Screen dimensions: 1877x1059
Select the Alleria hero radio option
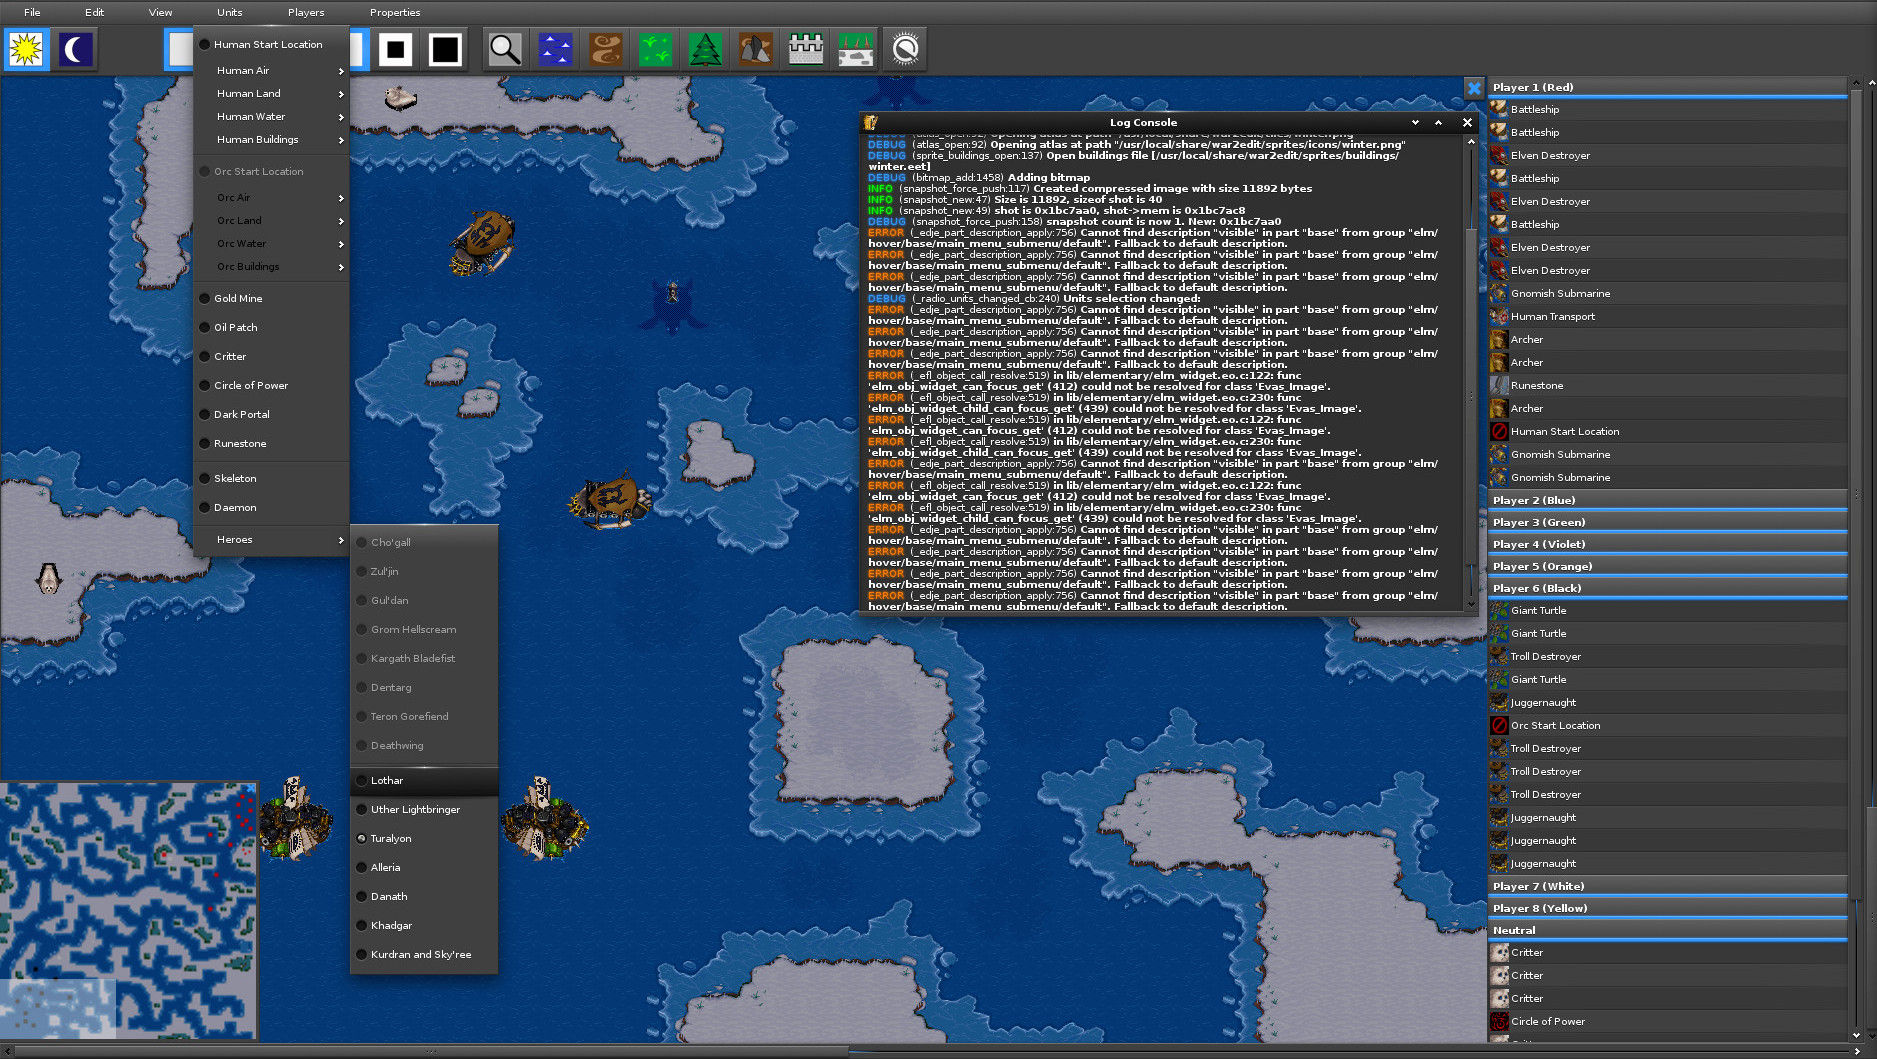(385, 868)
